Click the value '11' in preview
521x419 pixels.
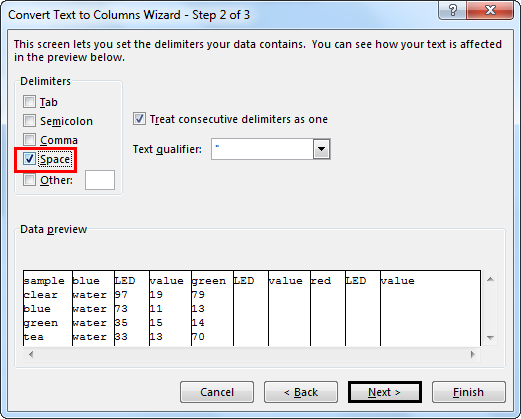156,309
